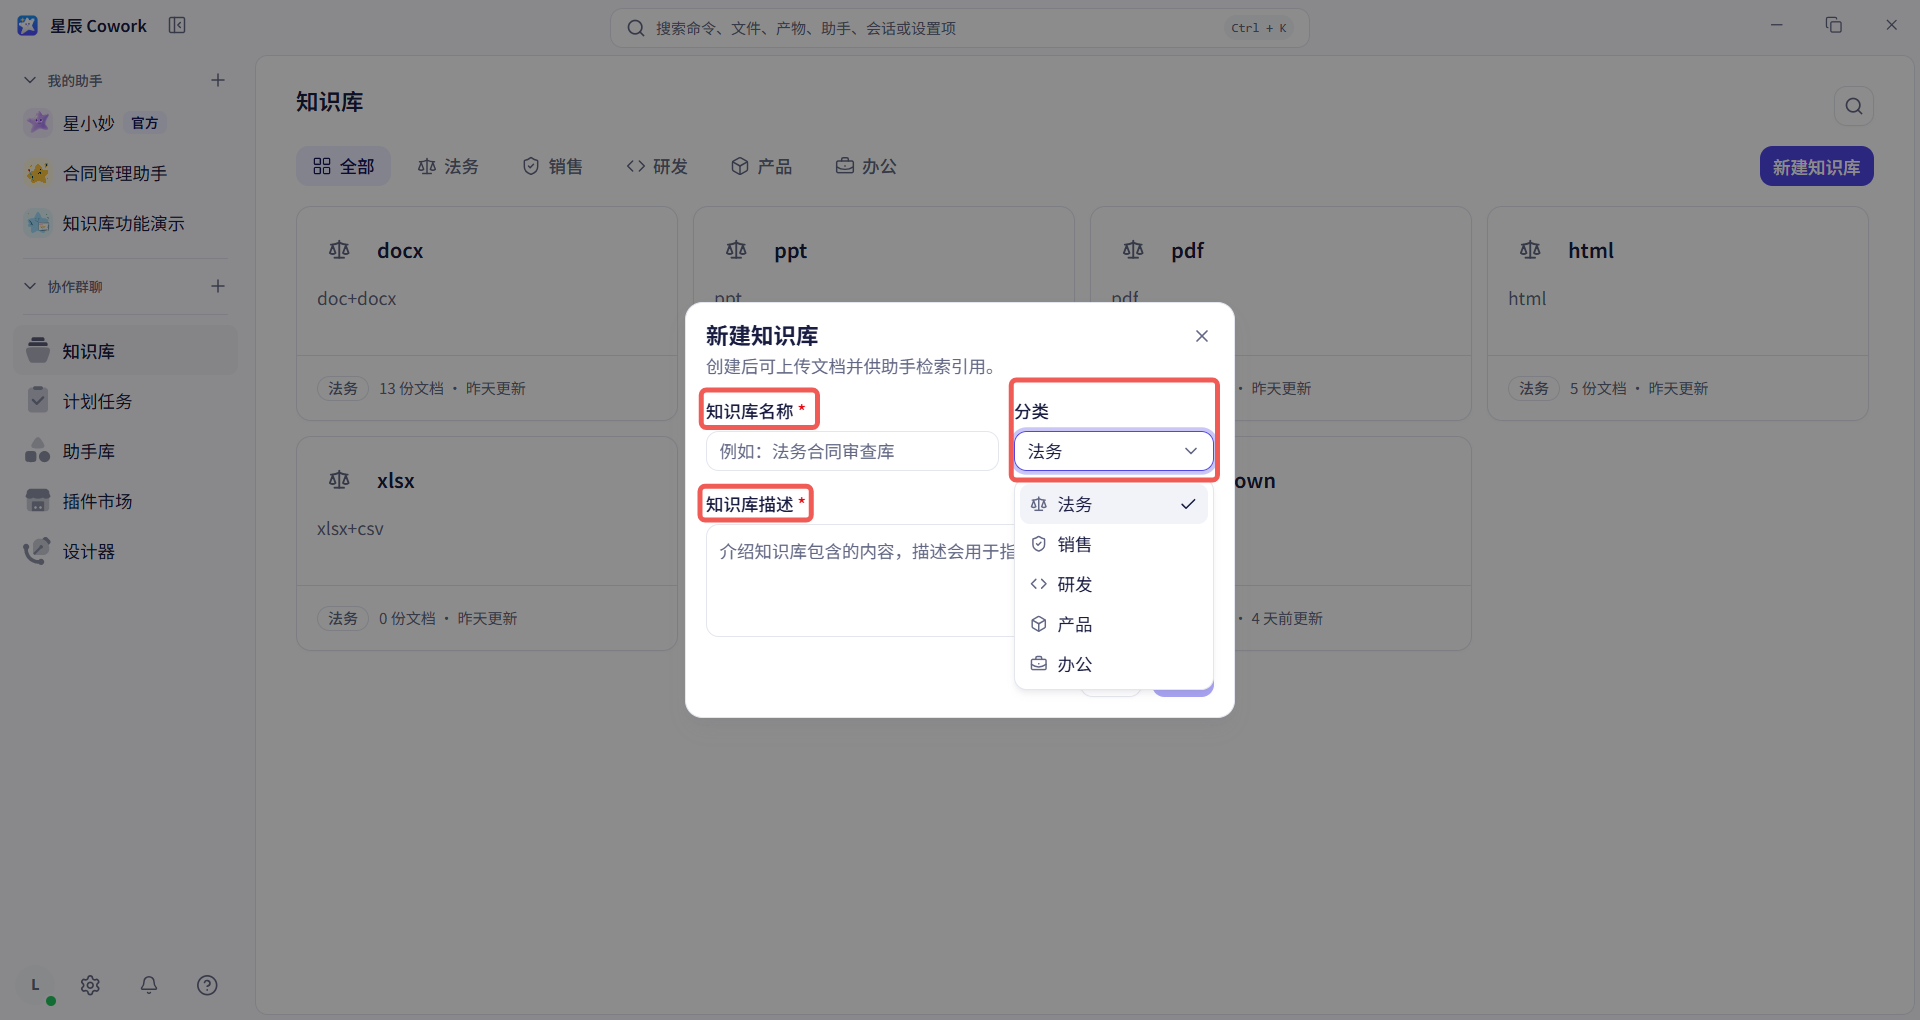Open the xlsx knowledge base card

(x=487, y=543)
